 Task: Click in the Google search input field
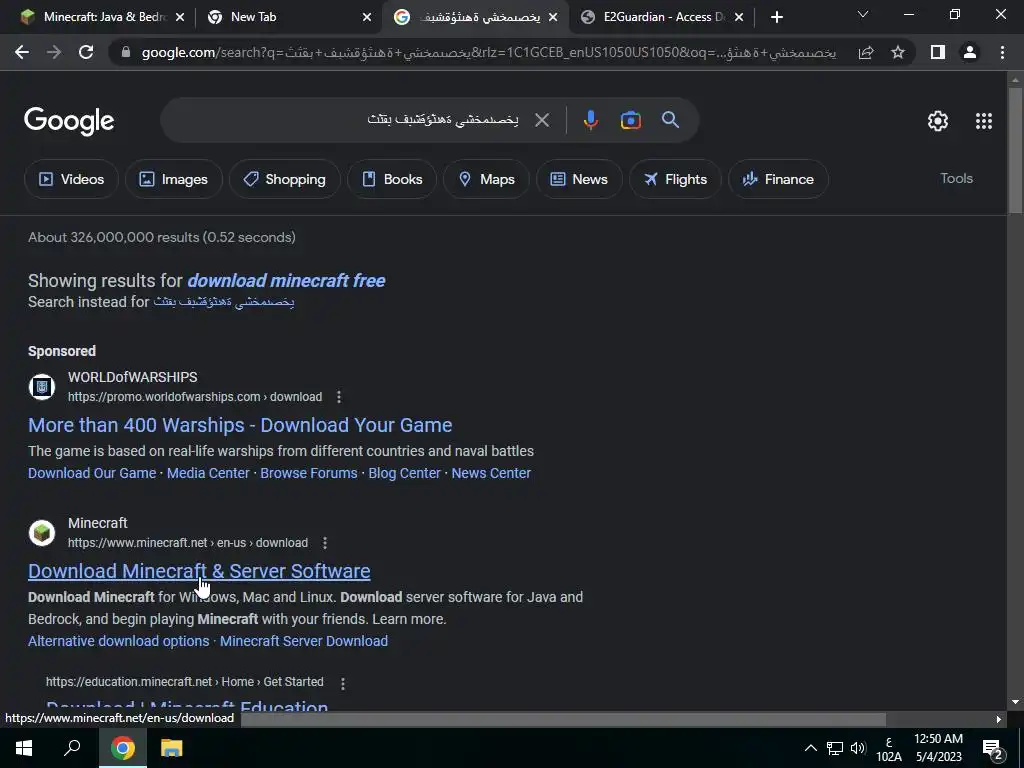[346, 120]
